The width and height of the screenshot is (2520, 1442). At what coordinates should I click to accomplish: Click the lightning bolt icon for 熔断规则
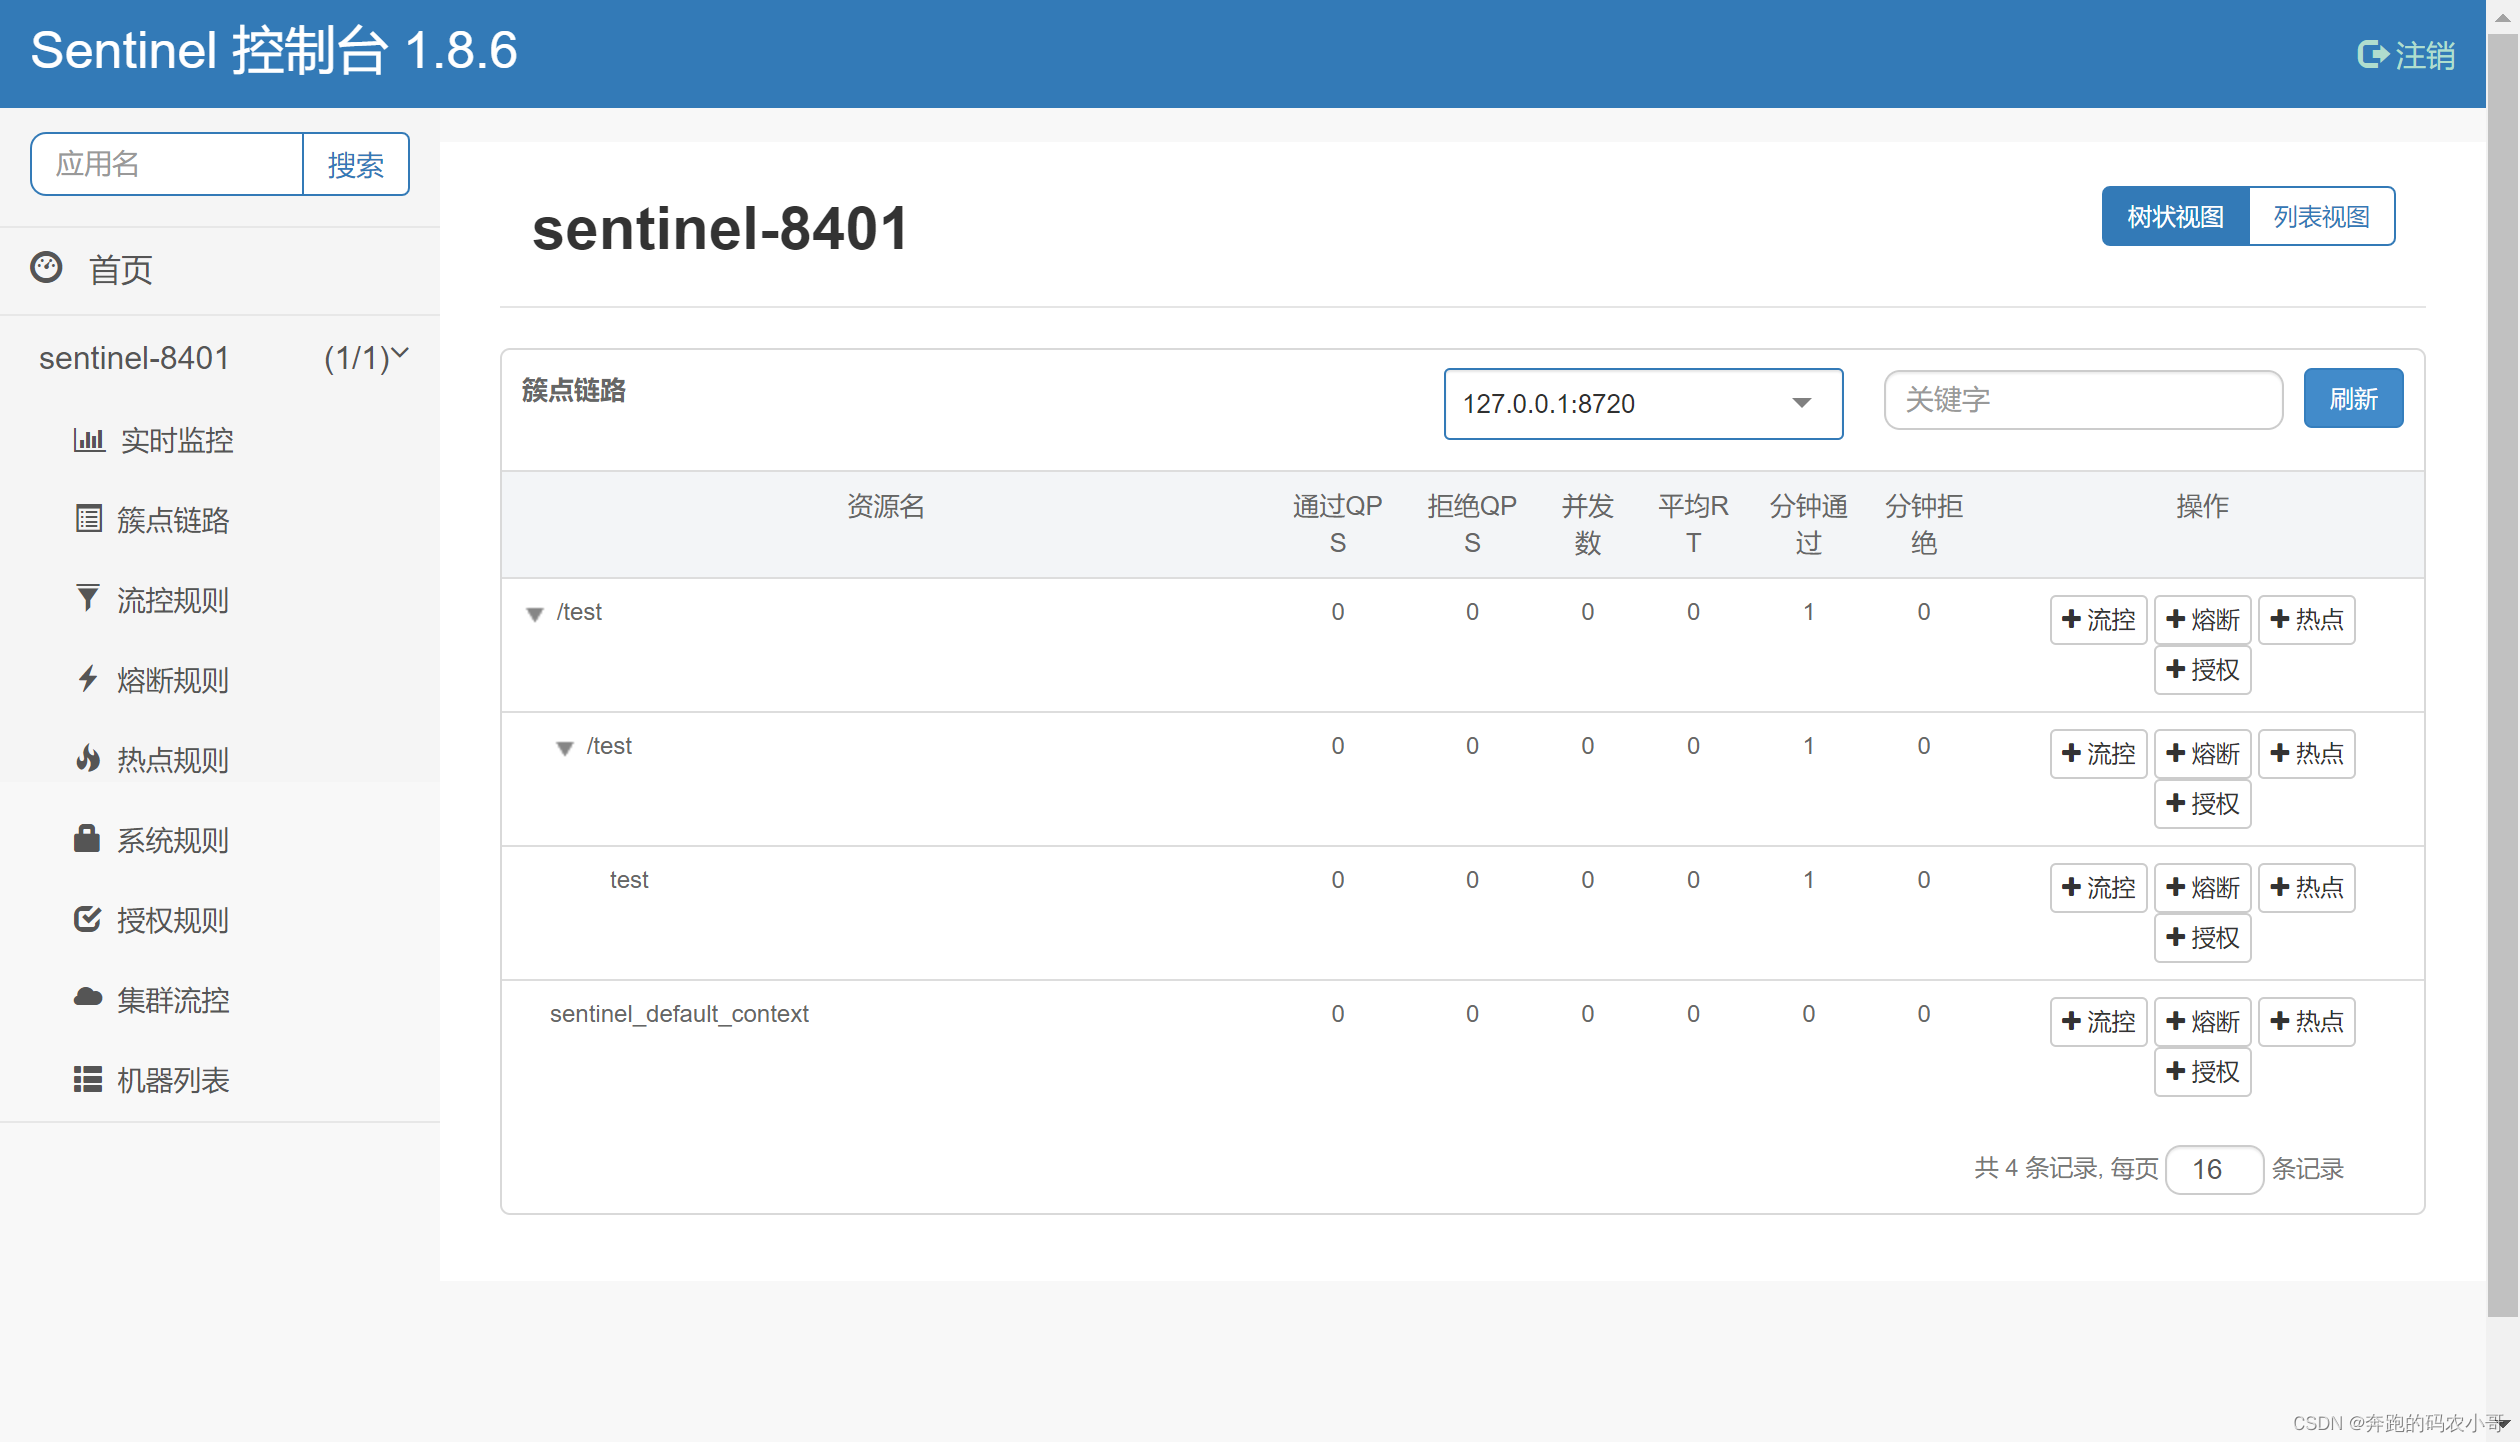point(88,678)
